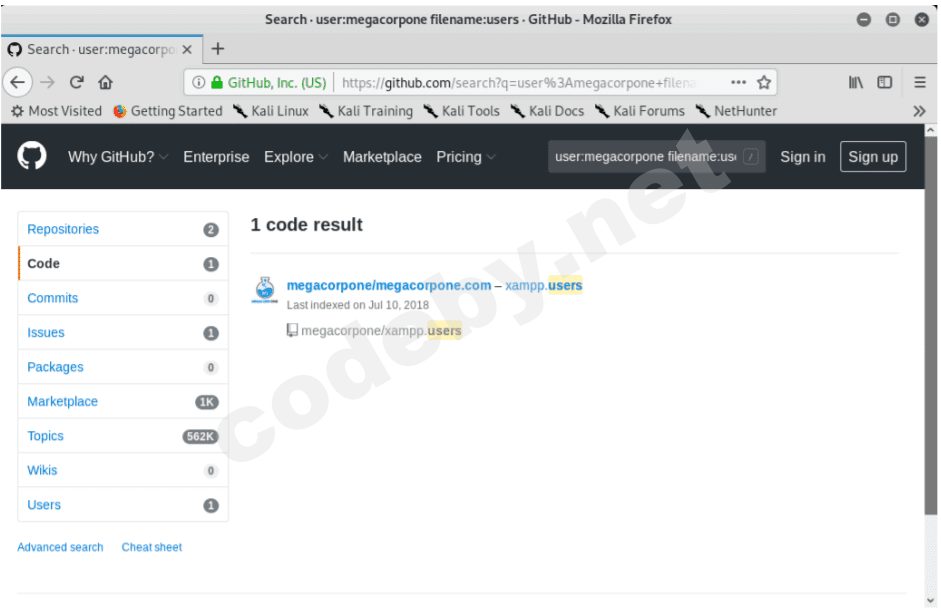Click the GitHub octocat logo
This screenshot has width=941, height=611.
point(32,156)
